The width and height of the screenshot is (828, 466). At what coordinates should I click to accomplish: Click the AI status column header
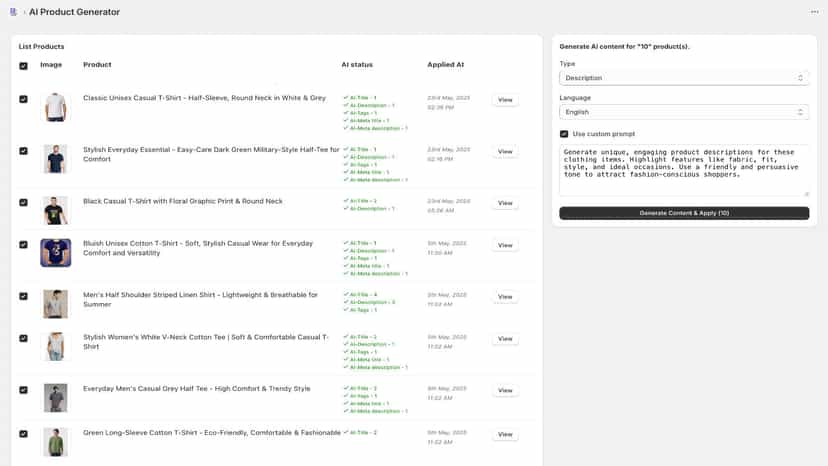[357, 64]
